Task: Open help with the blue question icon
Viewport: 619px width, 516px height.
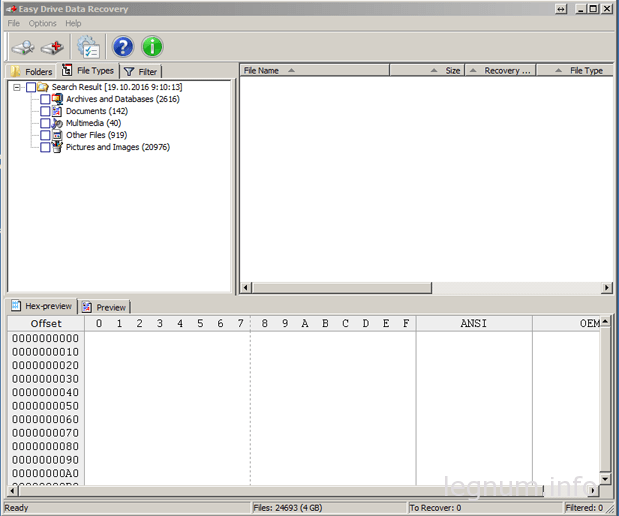Action: [x=123, y=47]
